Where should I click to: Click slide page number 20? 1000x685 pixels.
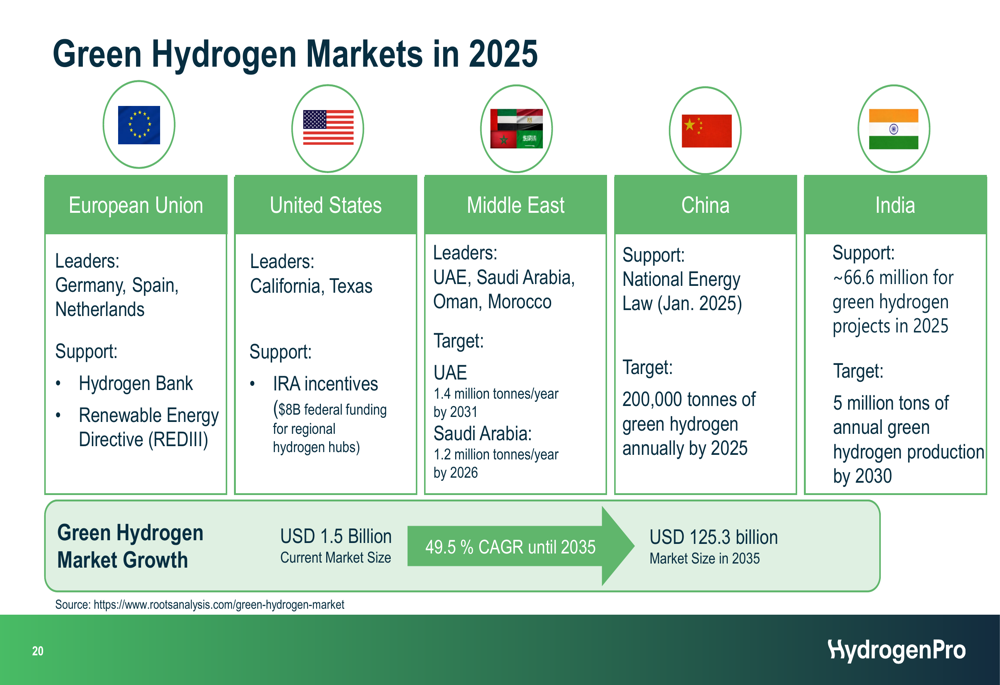point(38,651)
